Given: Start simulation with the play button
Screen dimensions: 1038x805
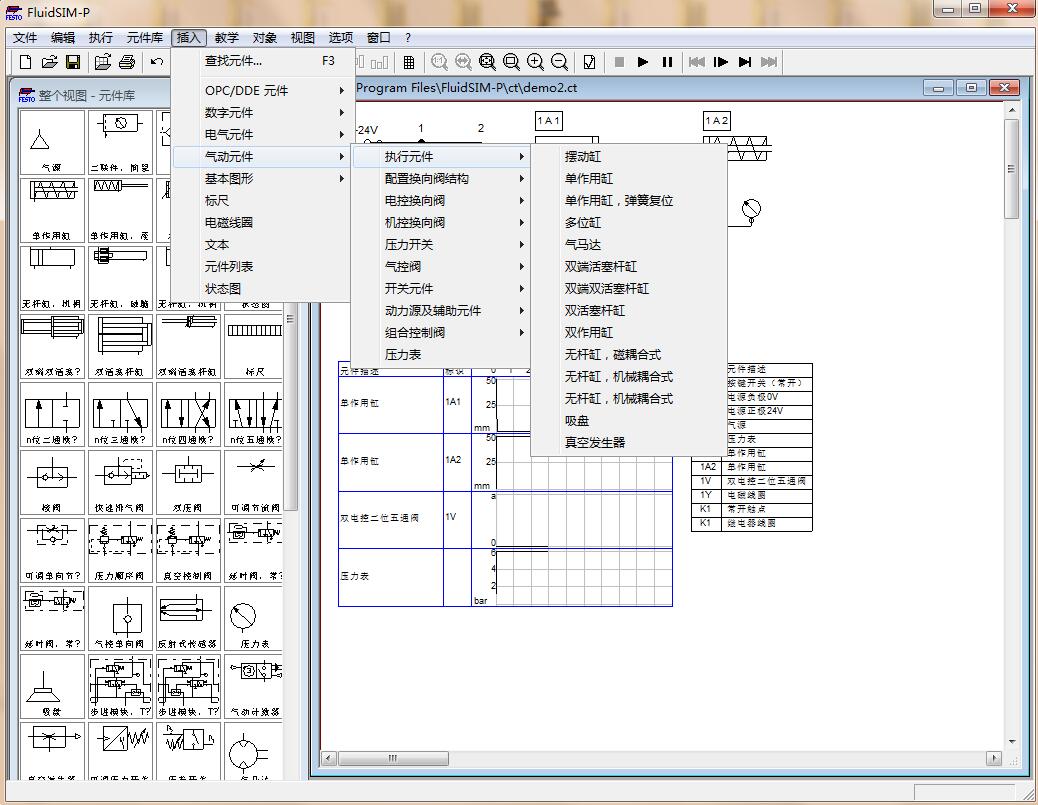Looking at the screenshot, I should (x=643, y=62).
